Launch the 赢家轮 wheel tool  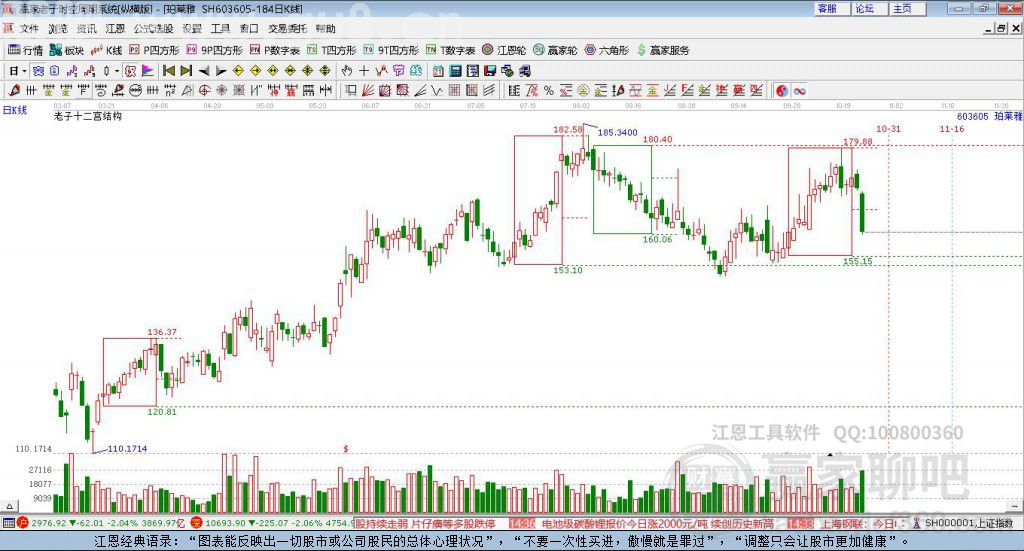coord(555,50)
